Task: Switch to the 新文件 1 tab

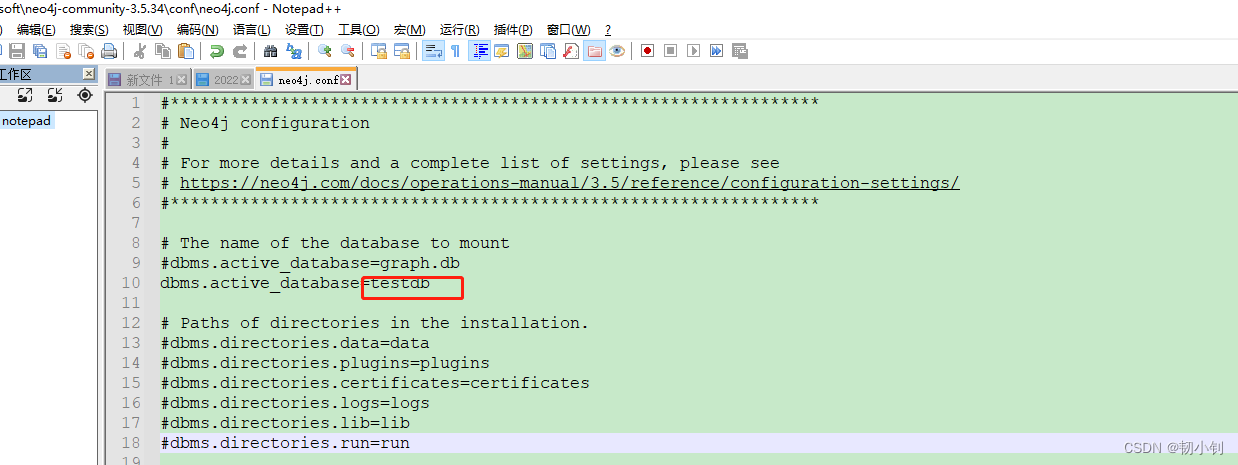Action: point(149,80)
